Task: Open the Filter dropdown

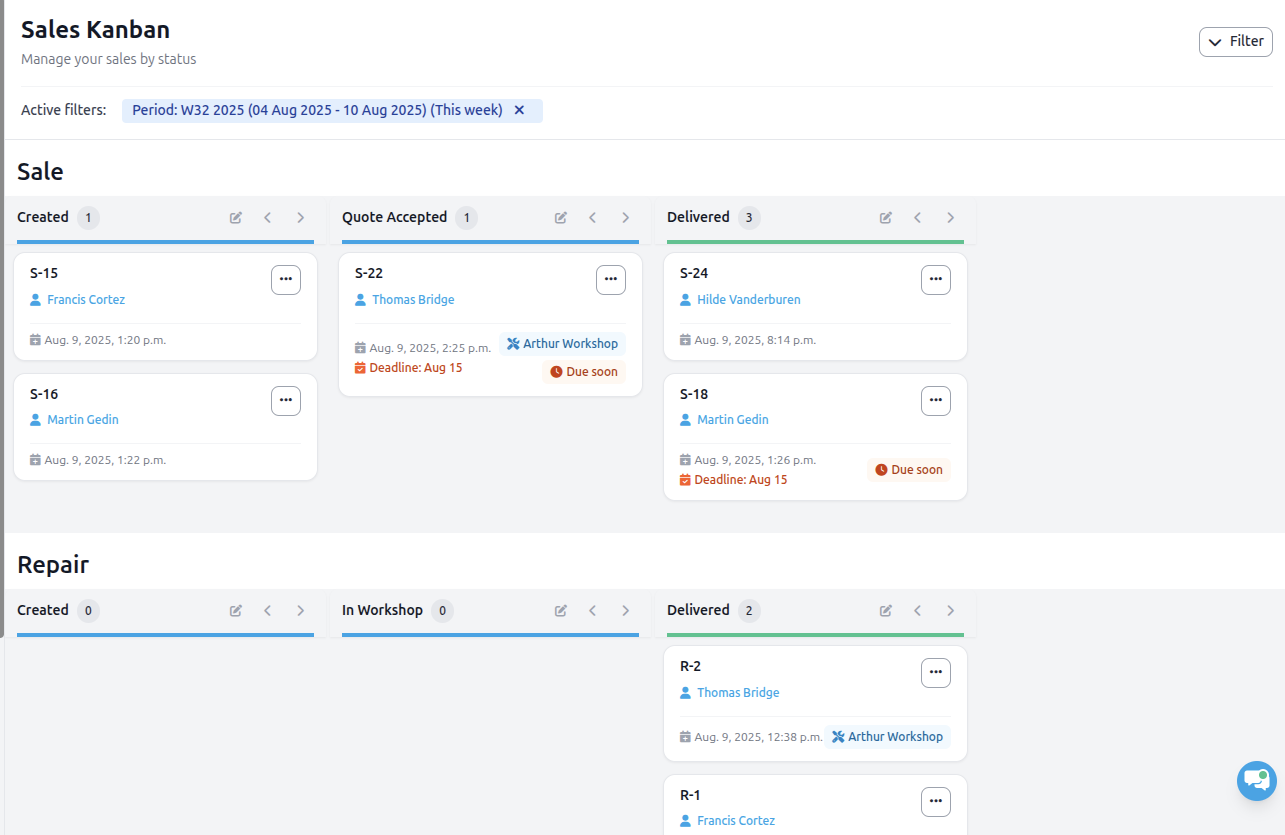Action: (x=1235, y=42)
